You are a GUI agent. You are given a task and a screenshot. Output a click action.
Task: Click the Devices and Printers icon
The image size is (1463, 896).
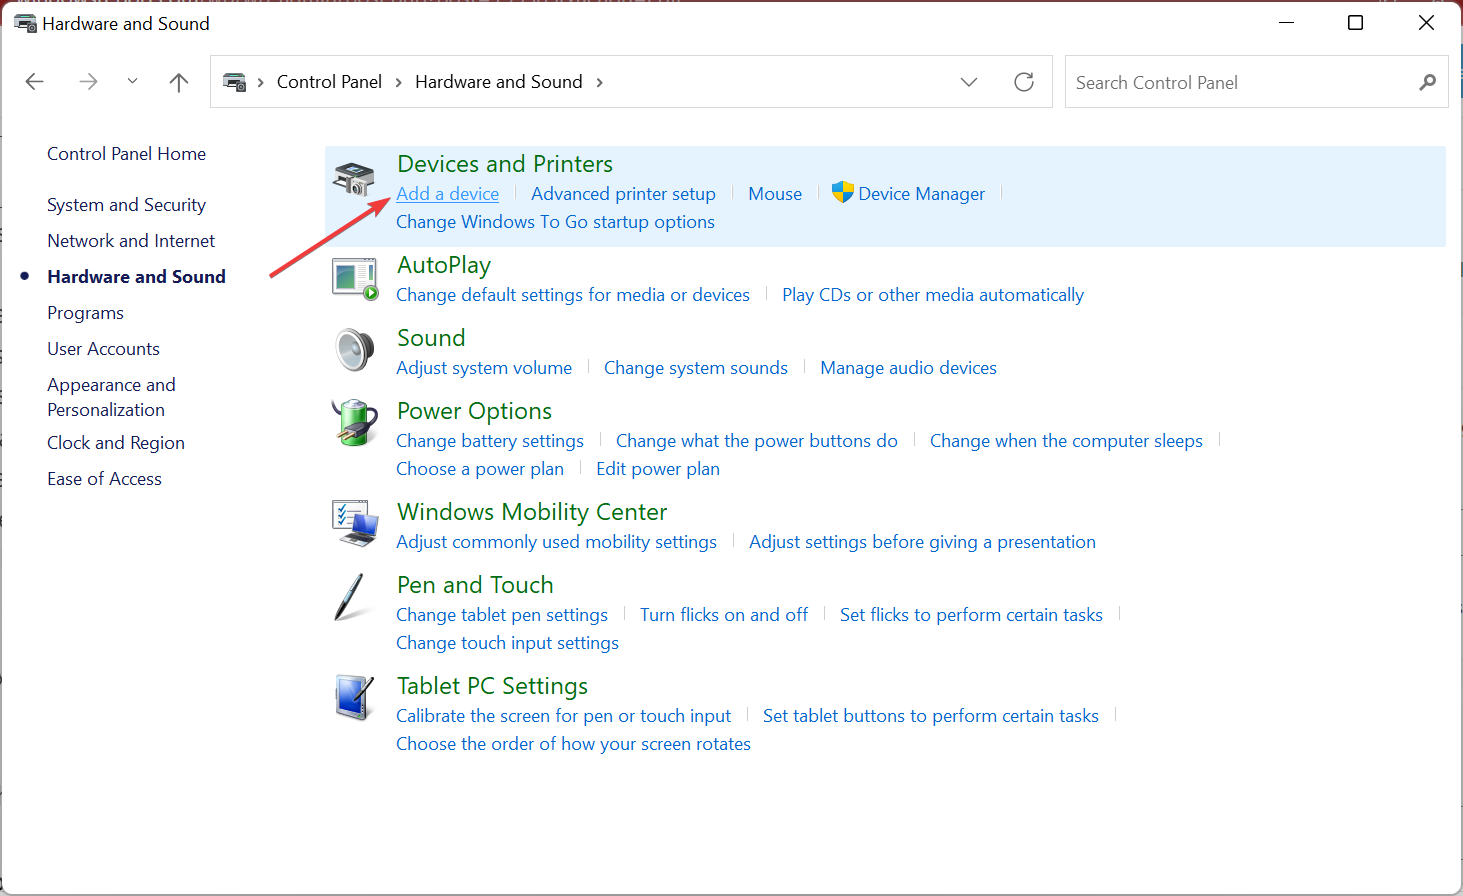[354, 178]
